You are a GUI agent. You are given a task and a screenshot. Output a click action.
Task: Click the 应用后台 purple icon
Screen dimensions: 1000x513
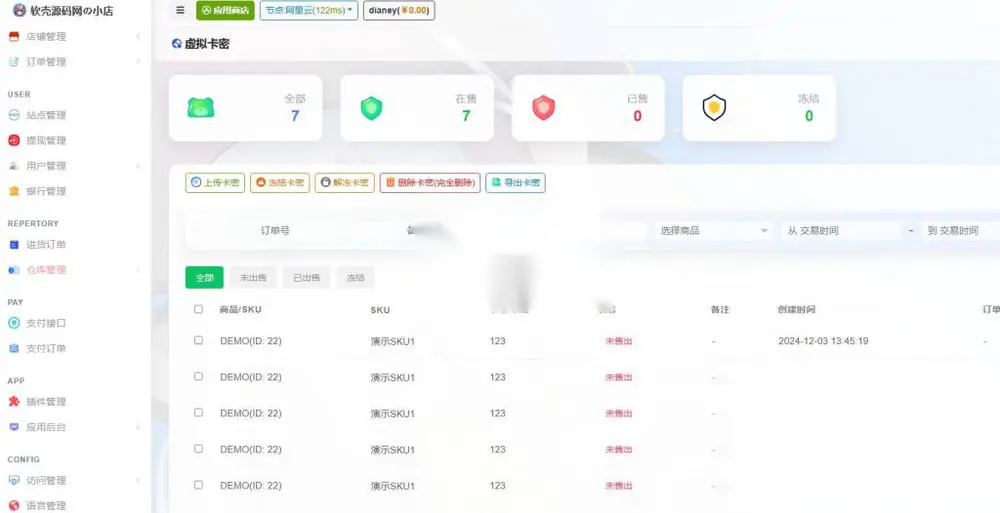click(14, 427)
